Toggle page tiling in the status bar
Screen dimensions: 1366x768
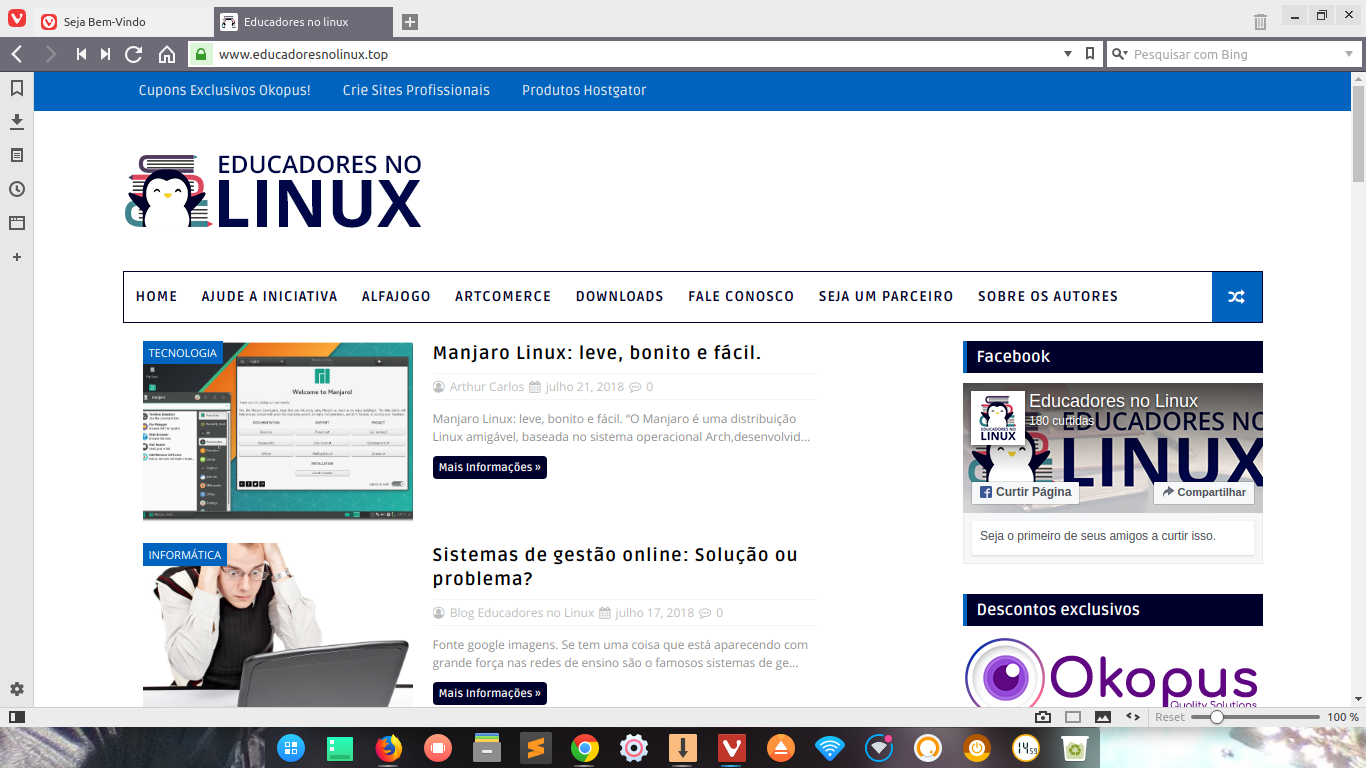tap(1073, 717)
